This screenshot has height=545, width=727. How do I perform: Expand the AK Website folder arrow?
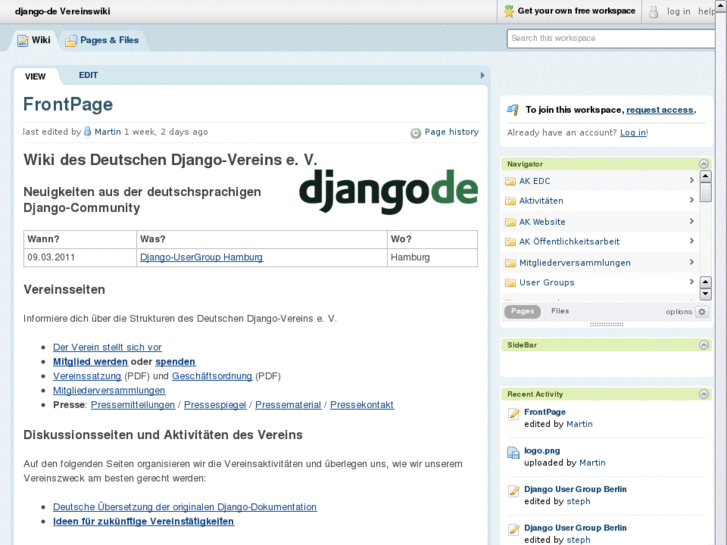[691, 221]
